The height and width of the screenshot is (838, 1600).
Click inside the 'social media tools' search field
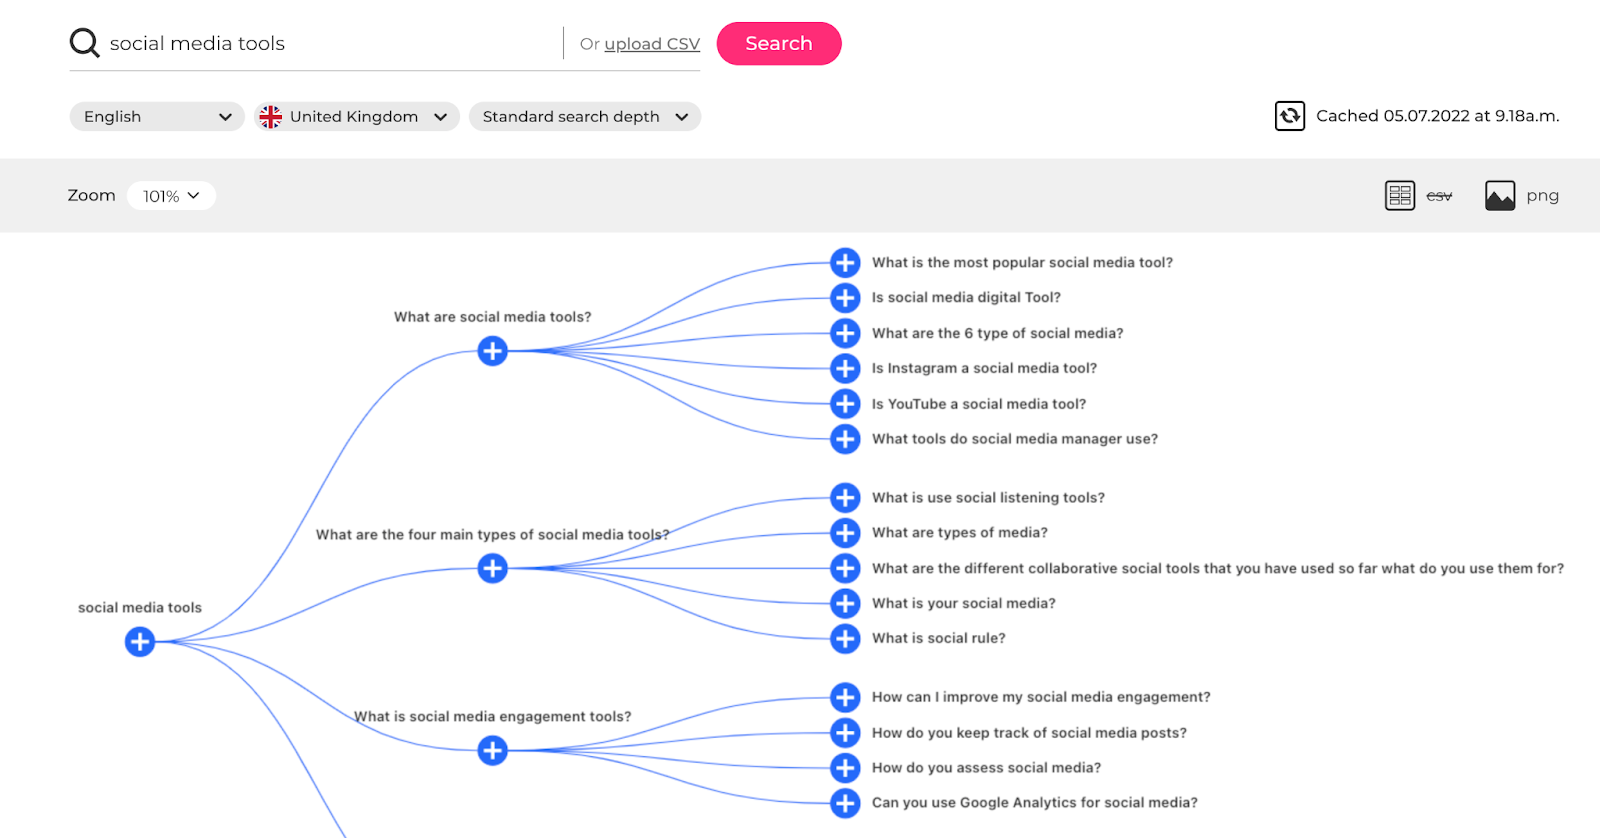(300, 43)
